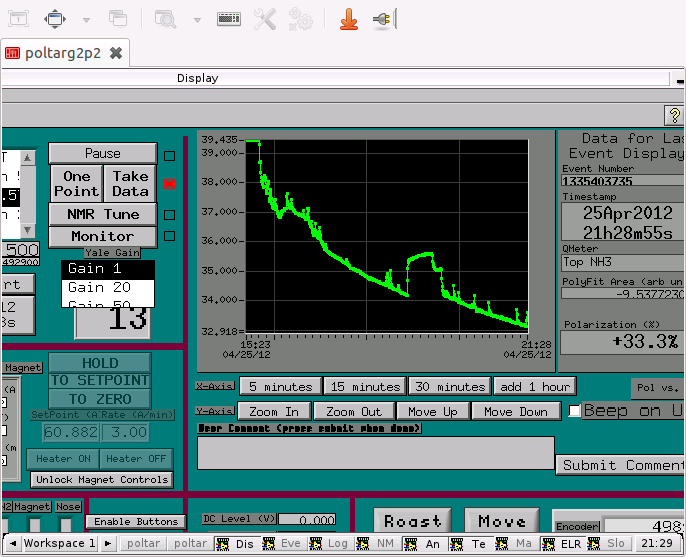Close the poltarg2p2 tab
The width and height of the screenshot is (686, 557).
116,53
